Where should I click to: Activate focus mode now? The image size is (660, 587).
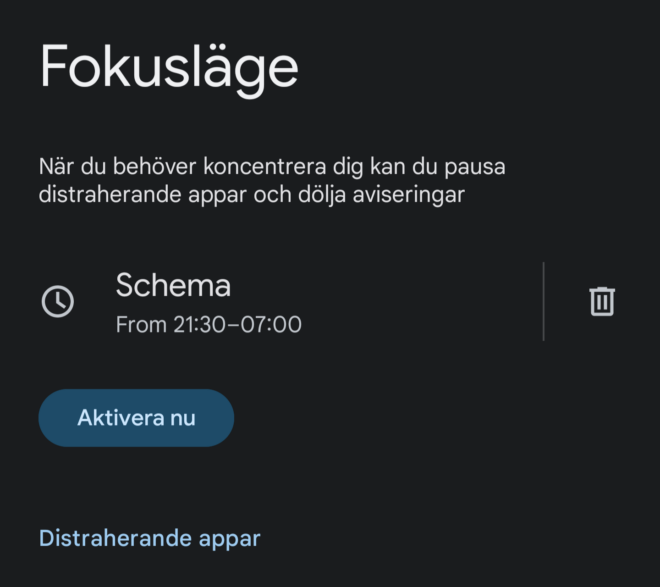(x=136, y=418)
